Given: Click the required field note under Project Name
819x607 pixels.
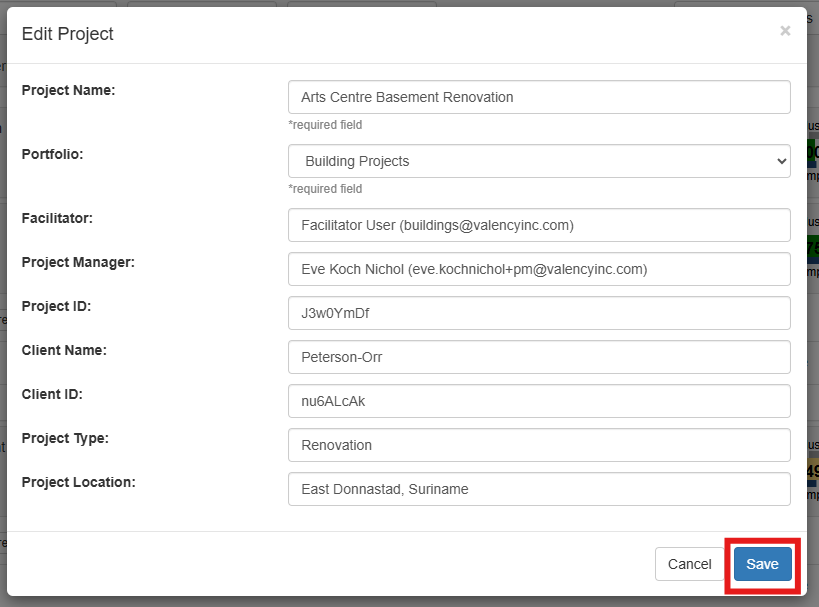Looking at the screenshot, I should pos(325,124).
